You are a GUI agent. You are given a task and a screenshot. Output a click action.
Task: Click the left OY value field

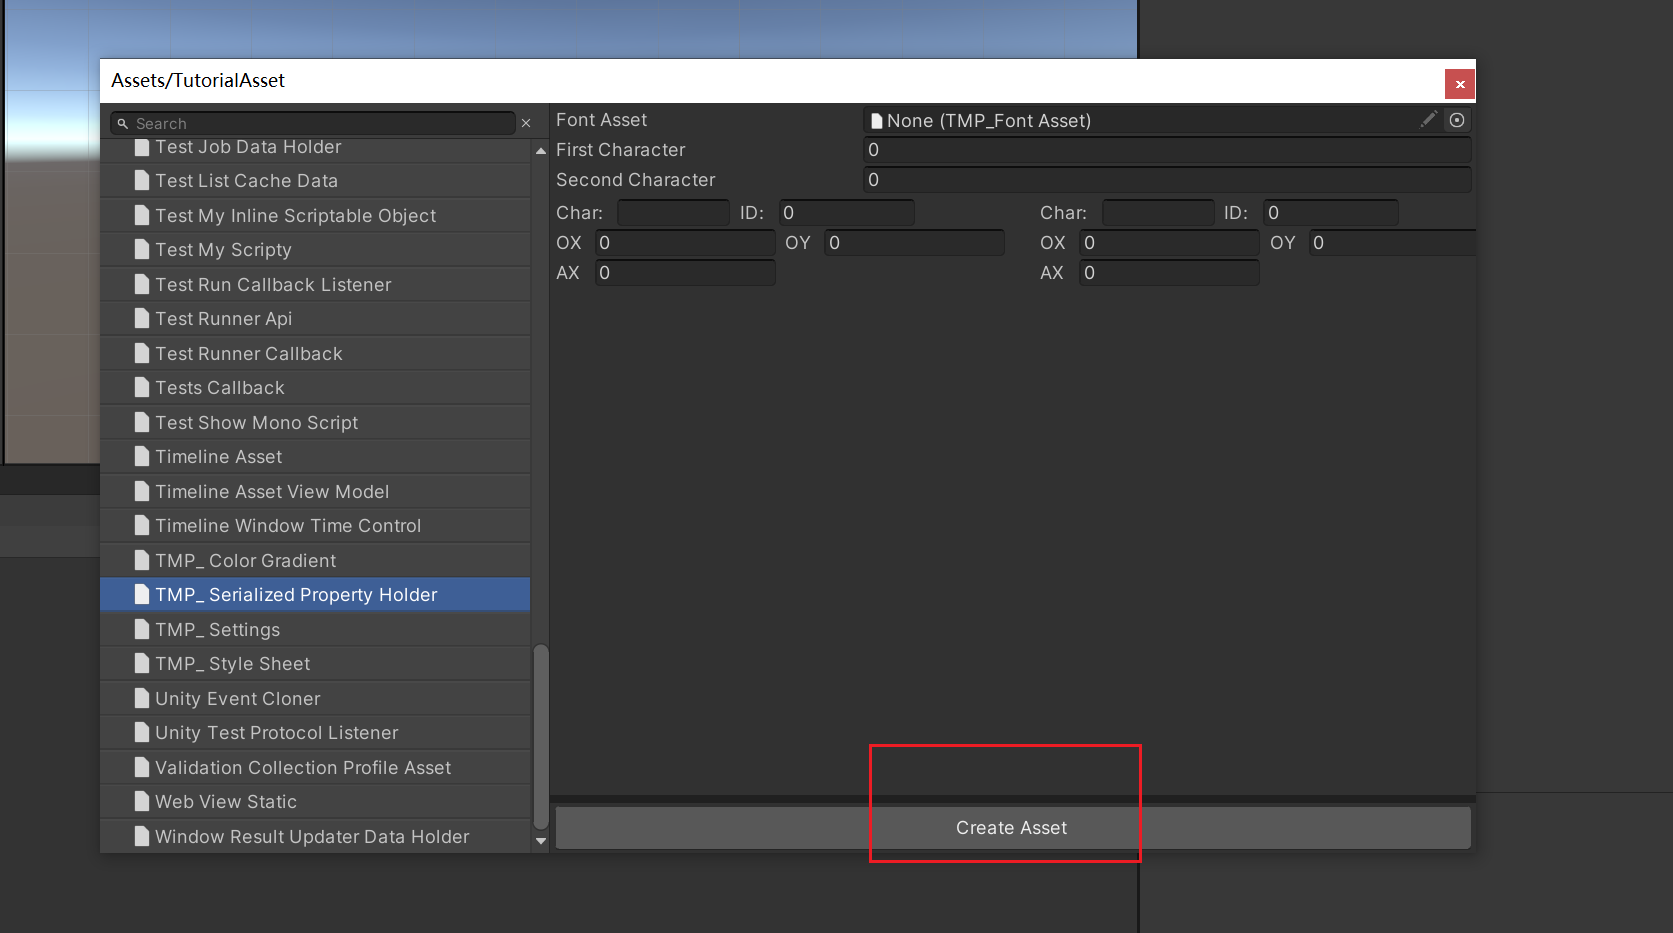(x=914, y=243)
